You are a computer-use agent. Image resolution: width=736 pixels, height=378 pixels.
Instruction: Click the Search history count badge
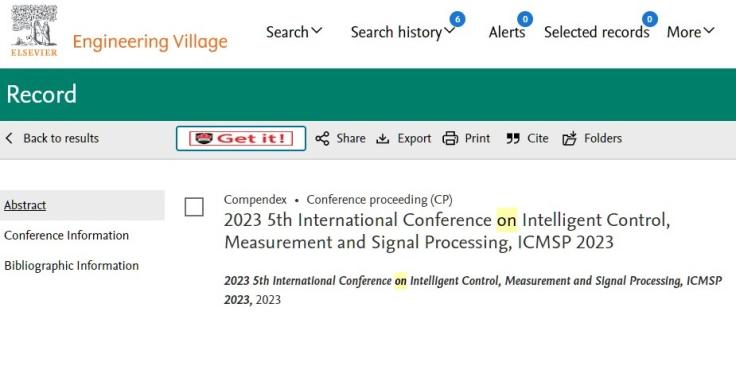(457, 19)
